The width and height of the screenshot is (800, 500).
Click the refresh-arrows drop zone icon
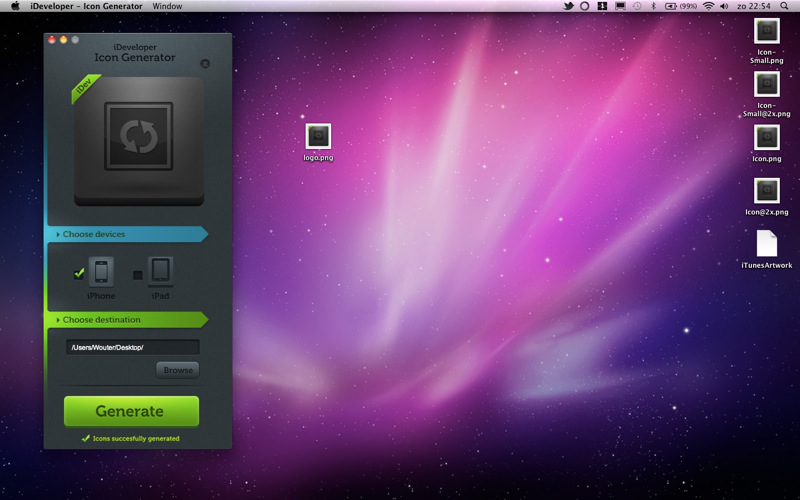click(139, 136)
